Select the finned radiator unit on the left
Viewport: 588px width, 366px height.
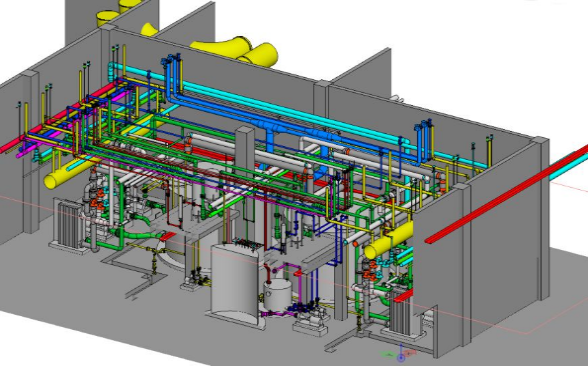68,224
